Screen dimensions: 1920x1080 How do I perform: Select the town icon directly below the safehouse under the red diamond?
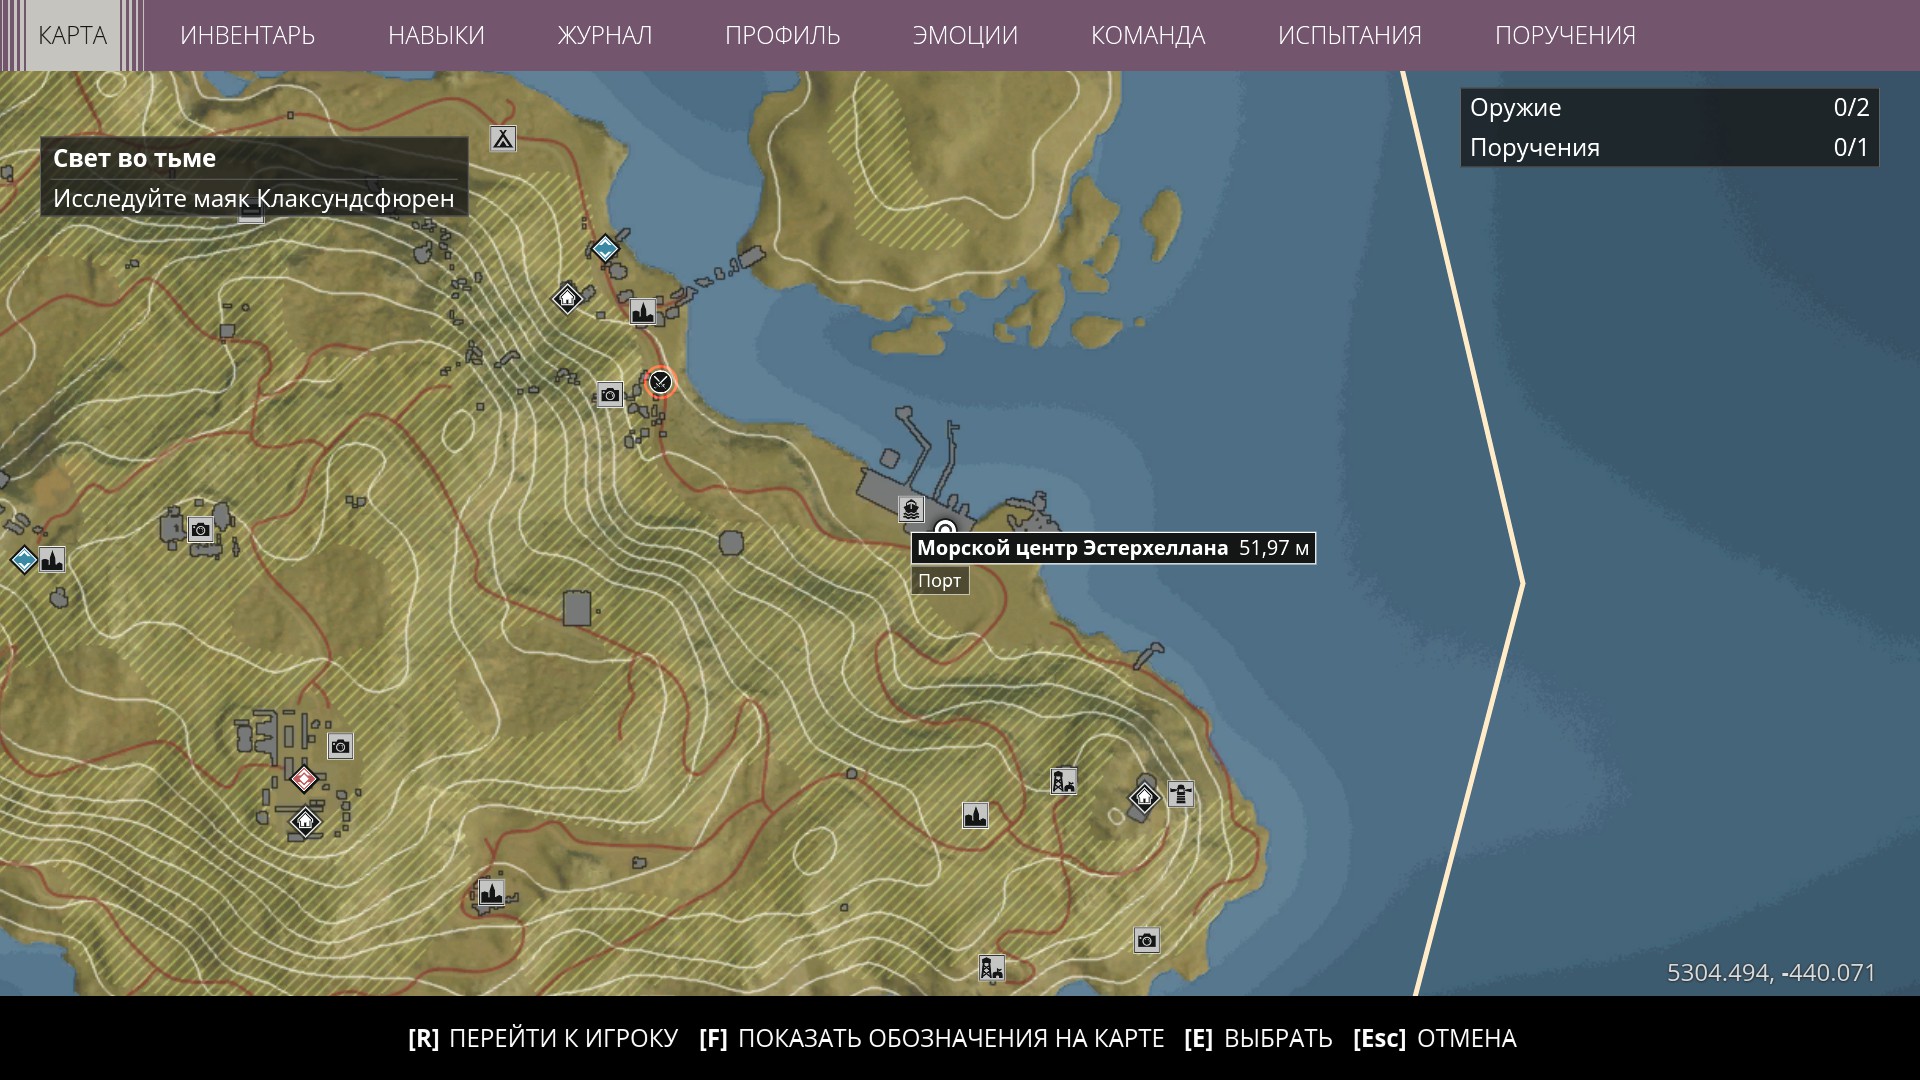tap(491, 892)
